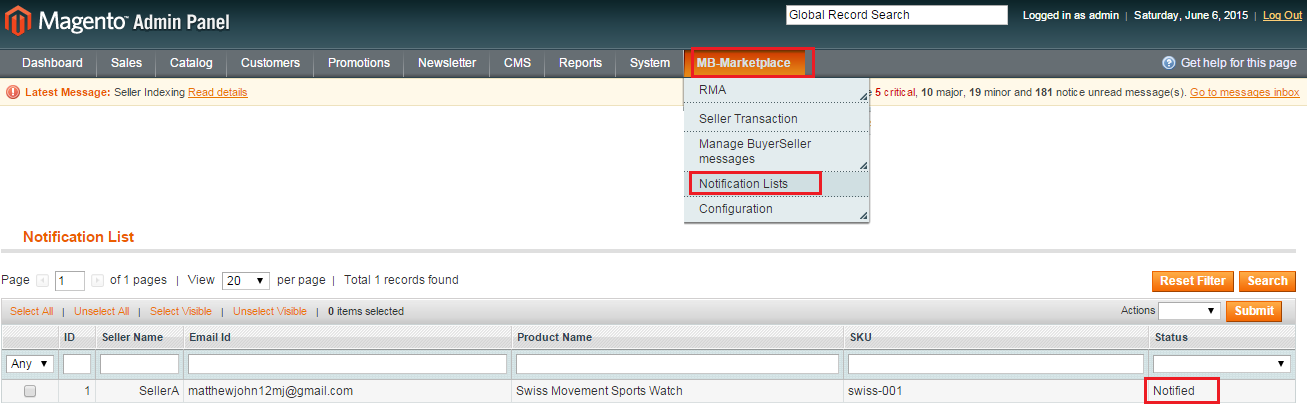The height and width of the screenshot is (416, 1307).
Task: Sort by Seller Name column header
Action: coord(132,338)
